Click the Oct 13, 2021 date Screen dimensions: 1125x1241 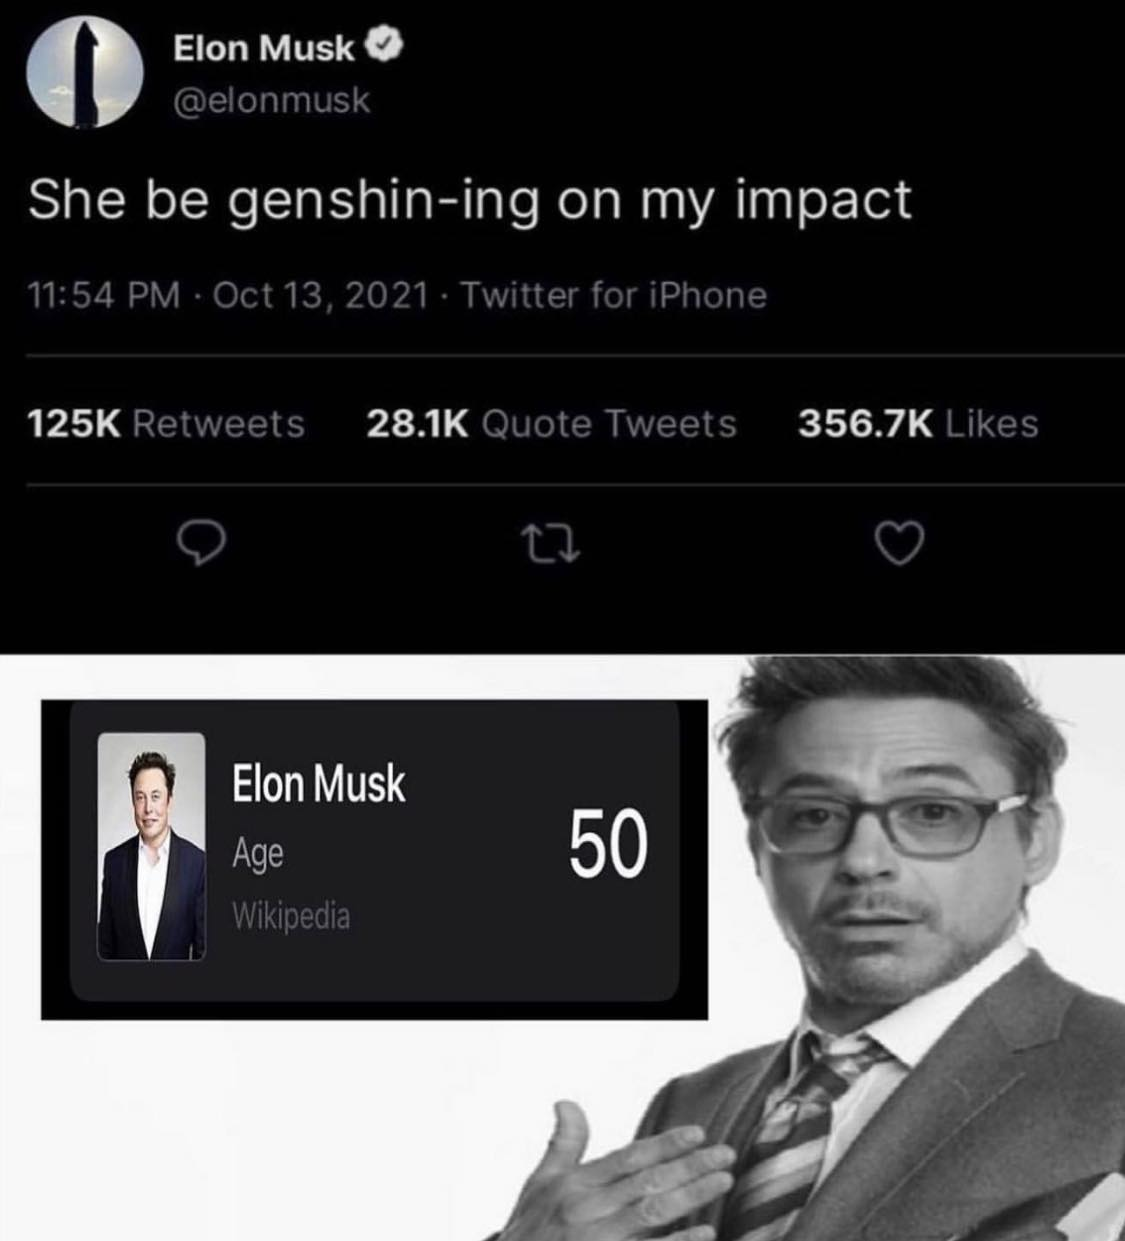point(321,295)
